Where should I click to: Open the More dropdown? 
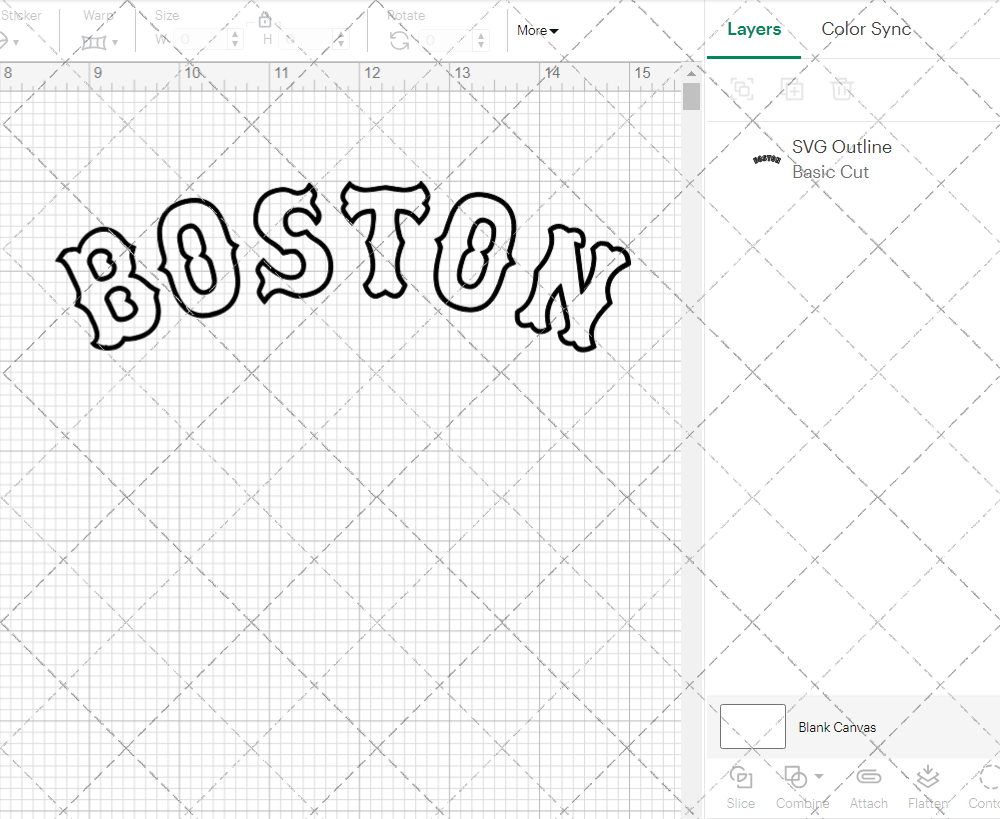click(x=537, y=31)
